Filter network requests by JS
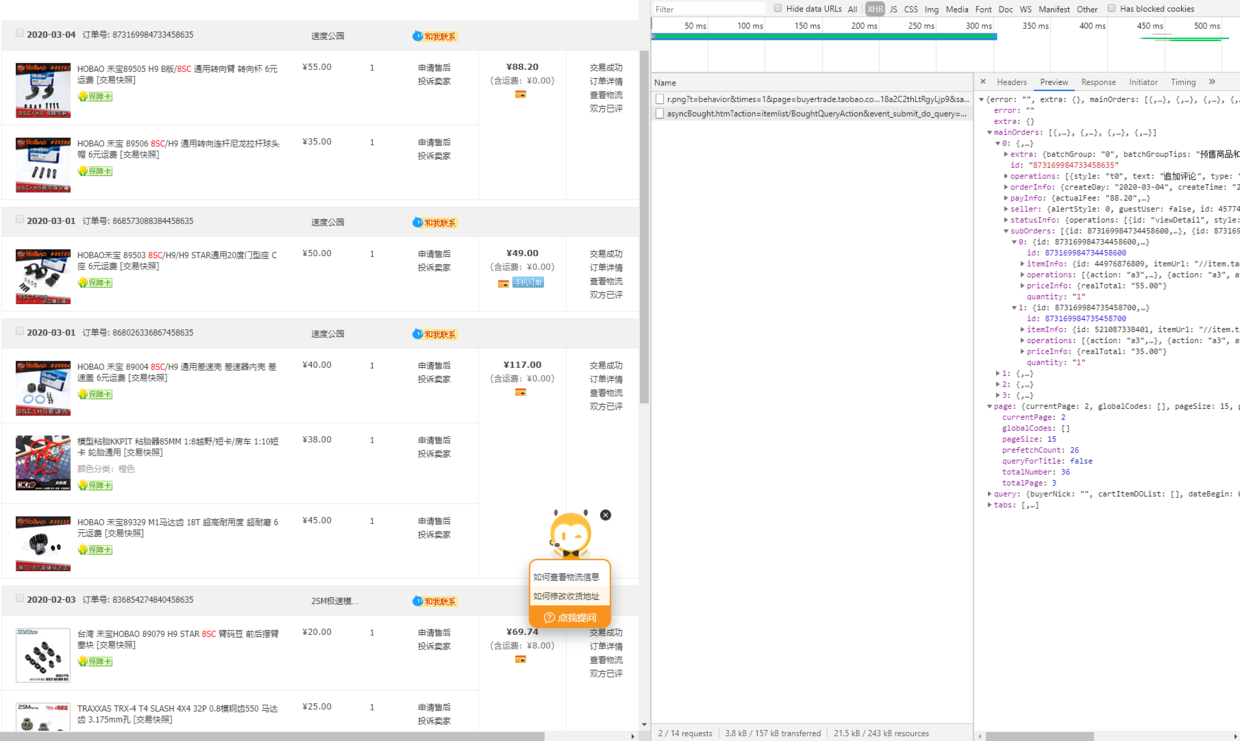The image size is (1240, 741). click(x=893, y=9)
